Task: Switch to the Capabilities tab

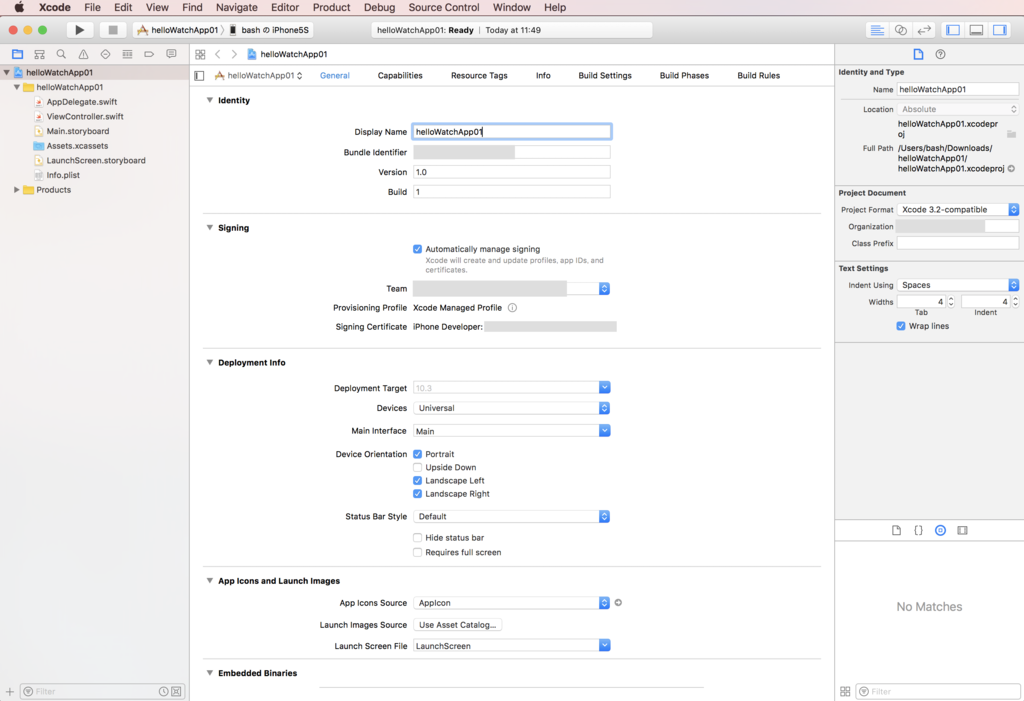Action: [400, 76]
